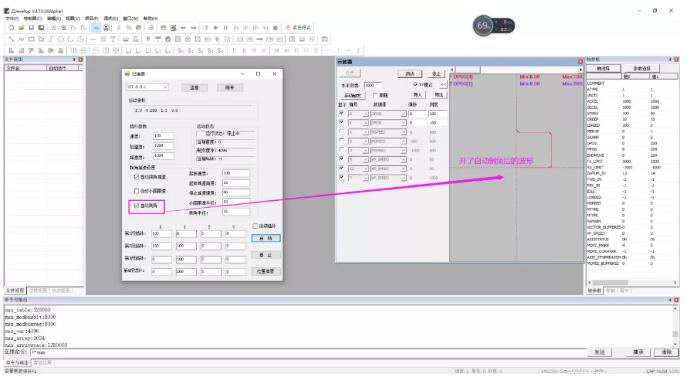Click the highlighted connect controller toolbar icon
Screen dimensions: 687x382
96,28
